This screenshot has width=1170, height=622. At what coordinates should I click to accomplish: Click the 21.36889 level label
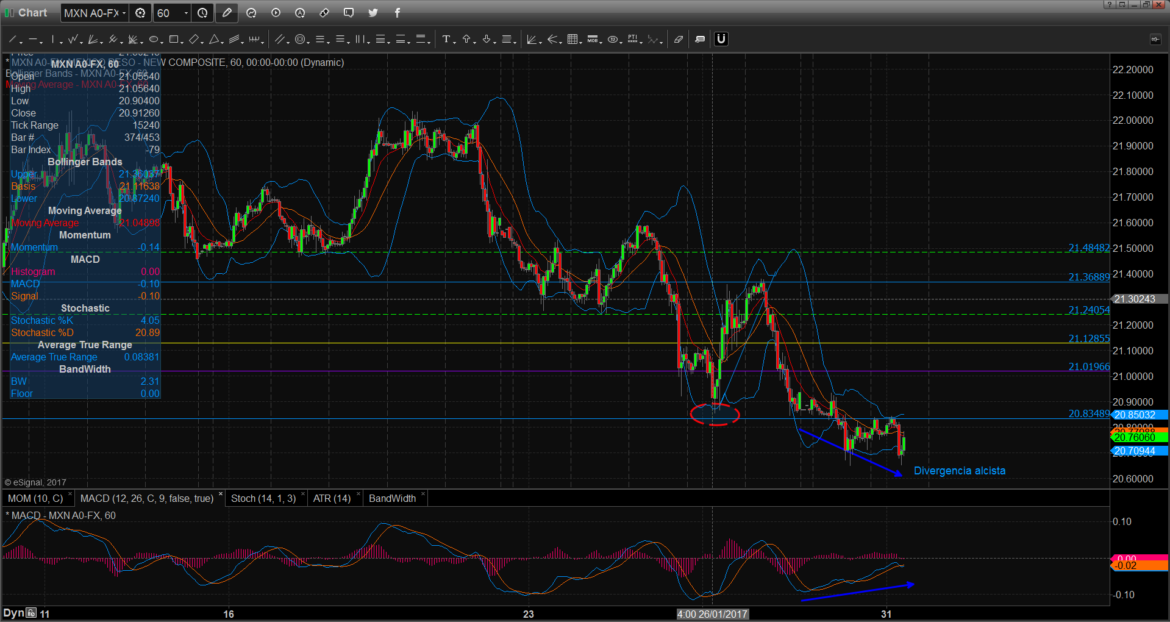click(1089, 277)
